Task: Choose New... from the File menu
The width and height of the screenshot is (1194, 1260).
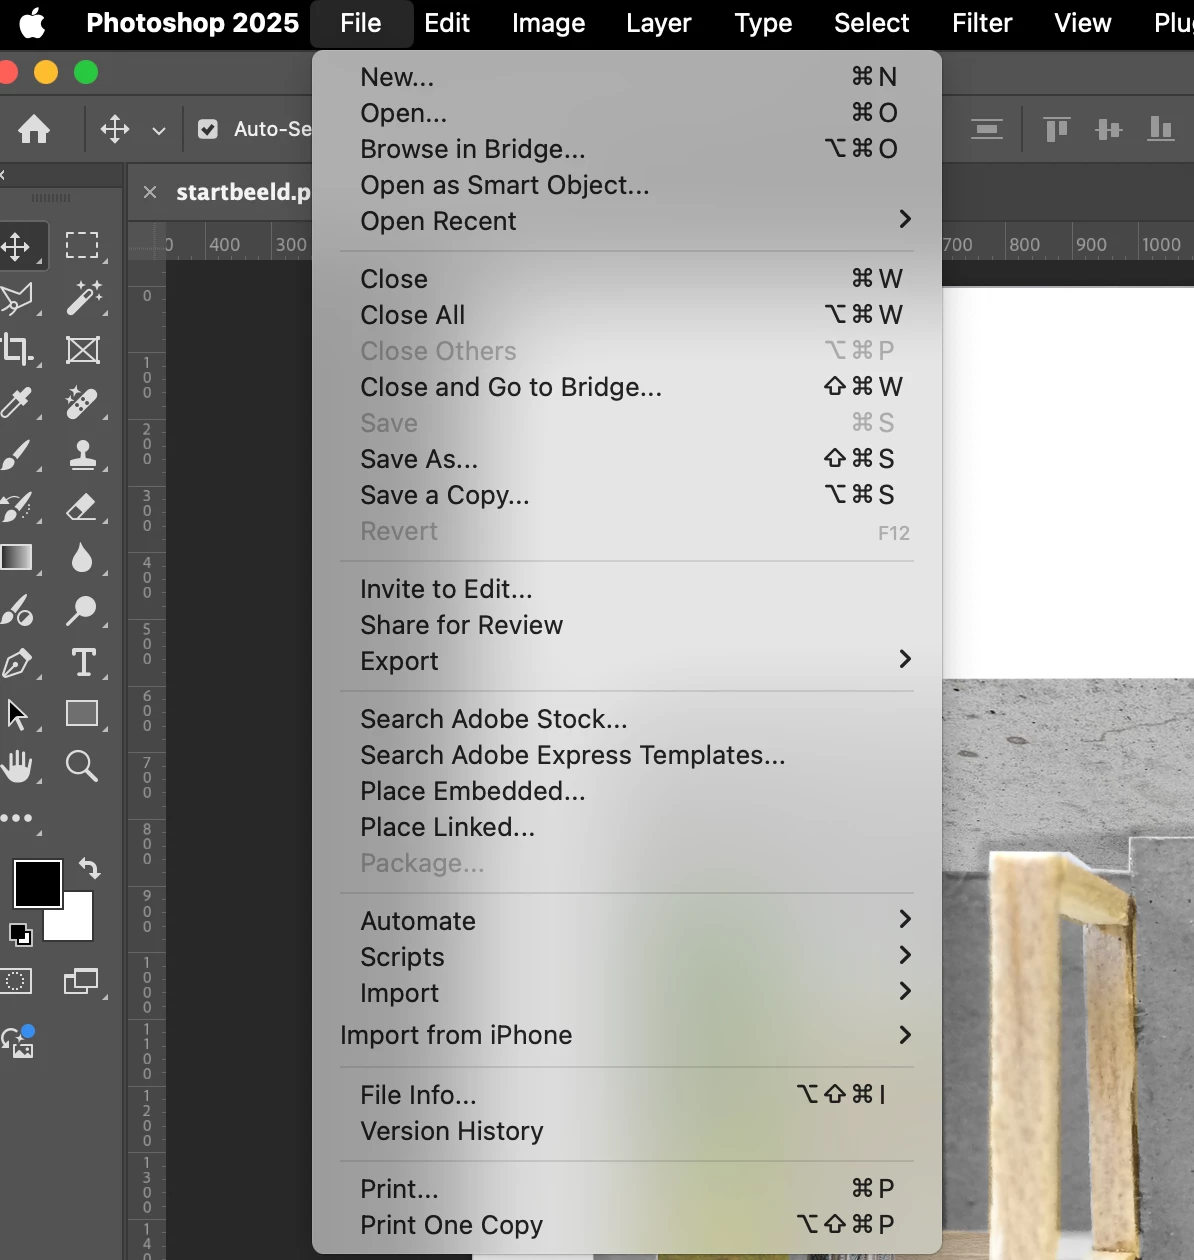Action: pos(627,77)
